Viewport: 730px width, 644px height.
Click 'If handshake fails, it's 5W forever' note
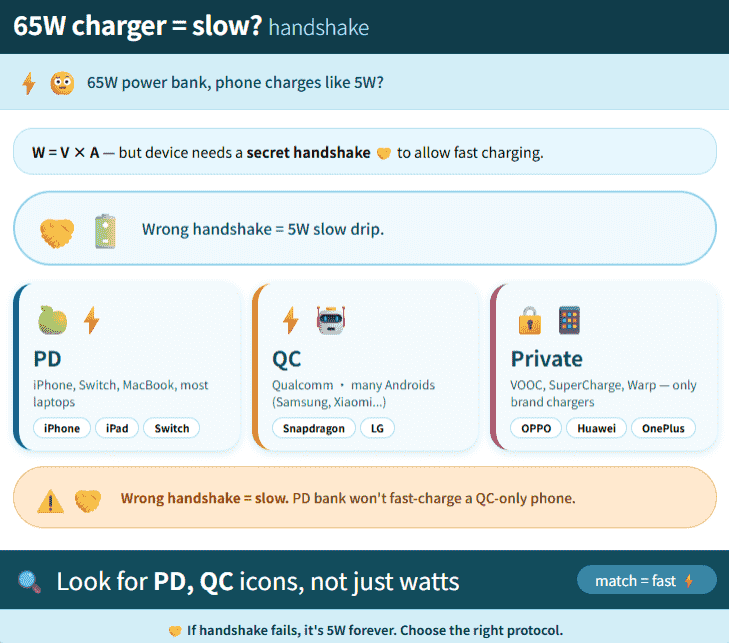click(375, 631)
